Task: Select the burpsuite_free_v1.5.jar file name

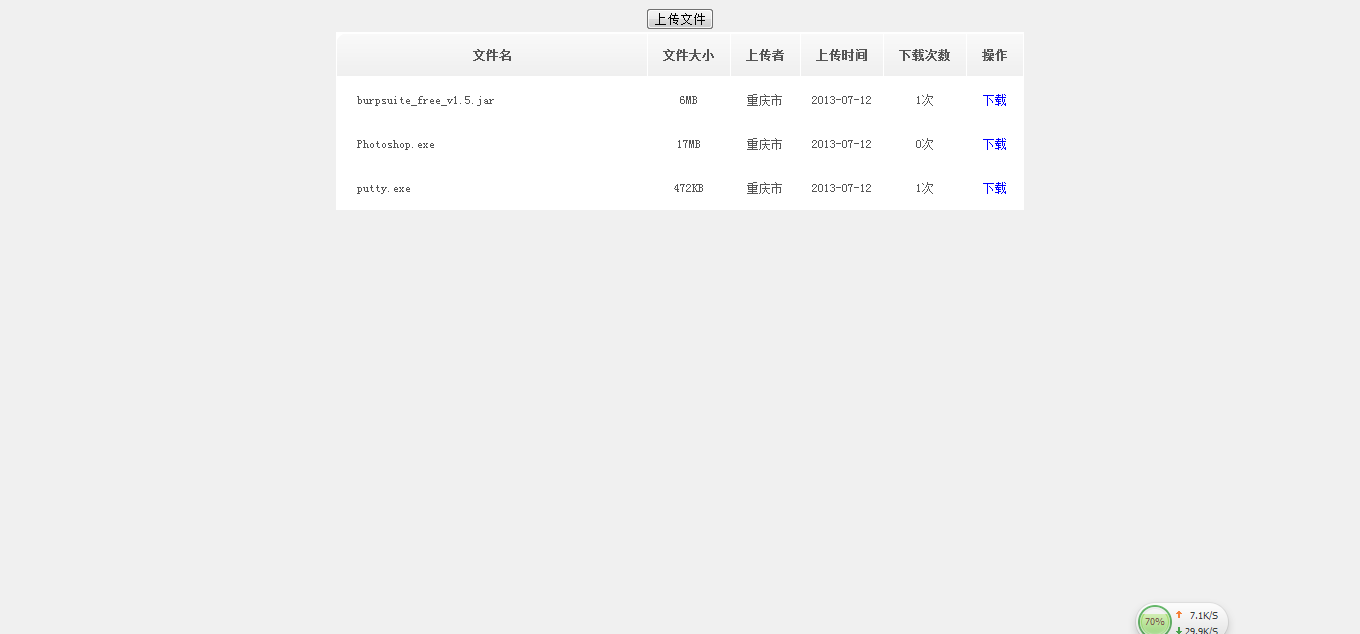Action: click(425, 101)
